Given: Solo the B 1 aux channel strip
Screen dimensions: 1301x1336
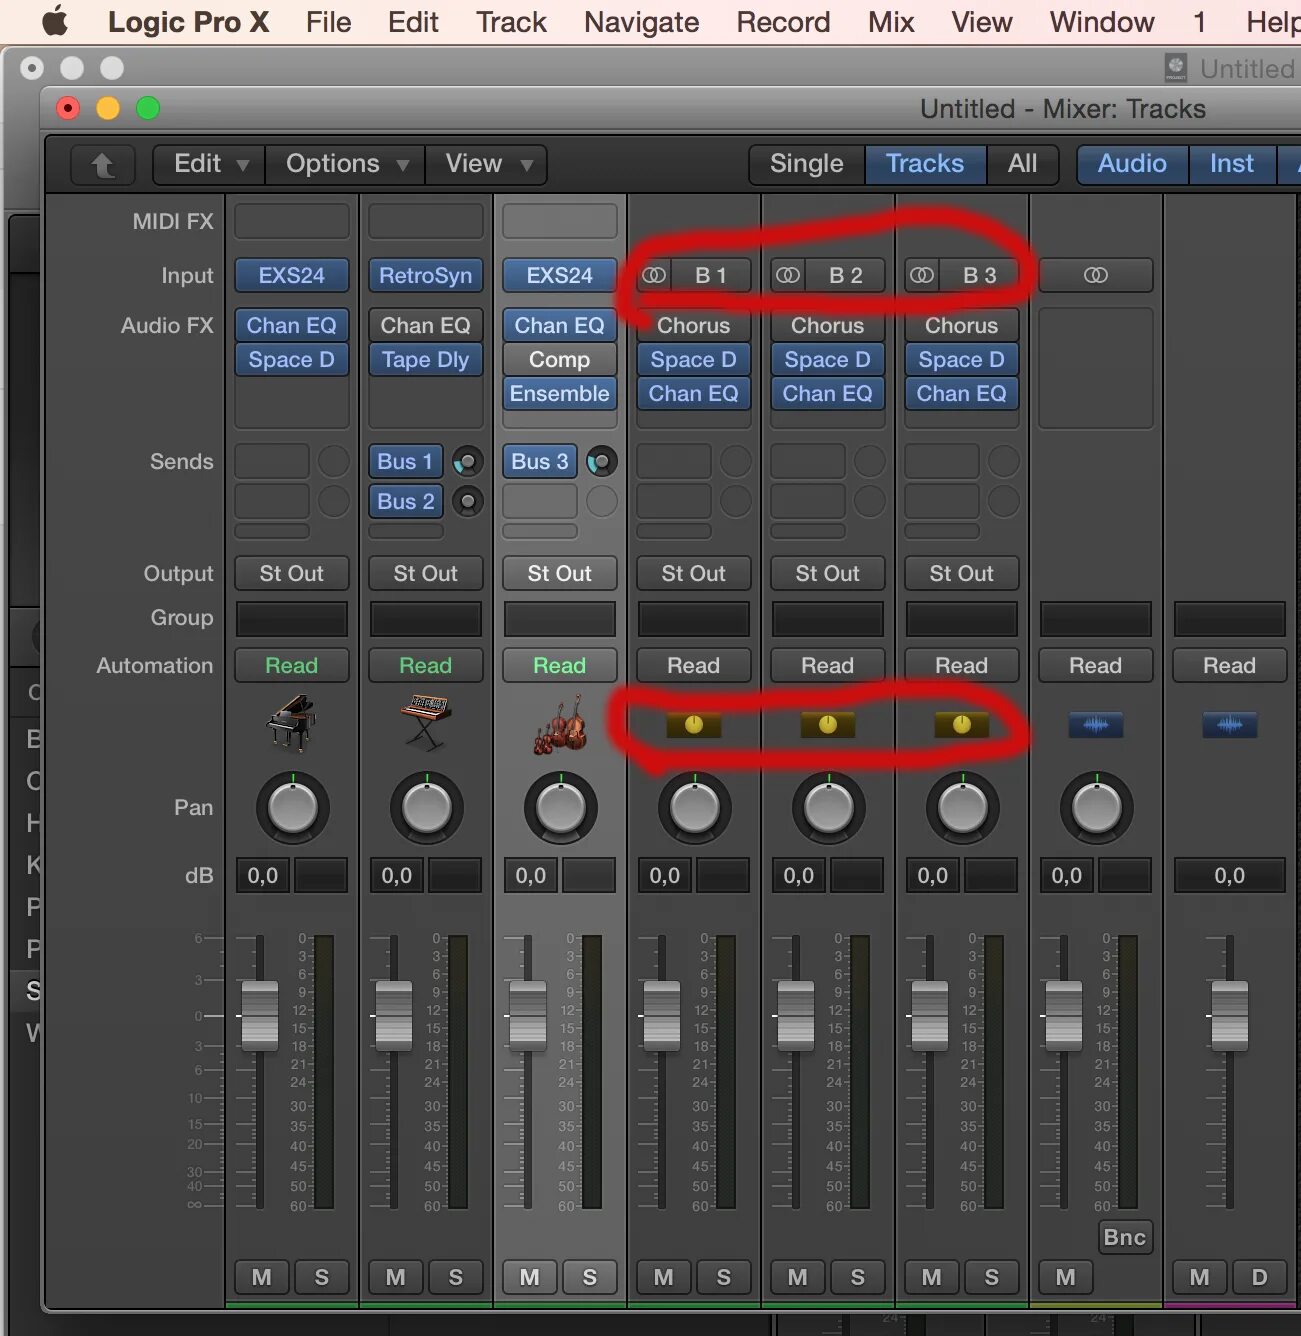Looking at the screenshot, I should pyautogui.click(x=724, y=1277).
